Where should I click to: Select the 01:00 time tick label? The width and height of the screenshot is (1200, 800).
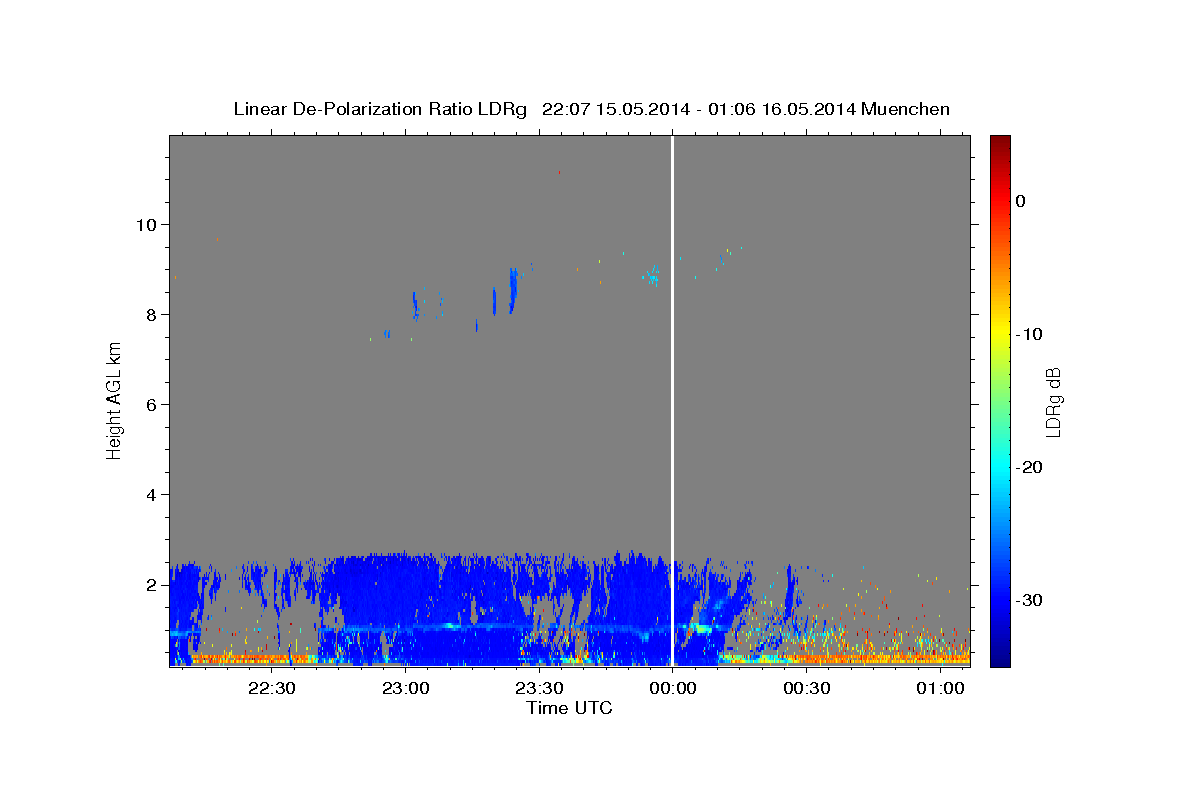pos(940,688)
